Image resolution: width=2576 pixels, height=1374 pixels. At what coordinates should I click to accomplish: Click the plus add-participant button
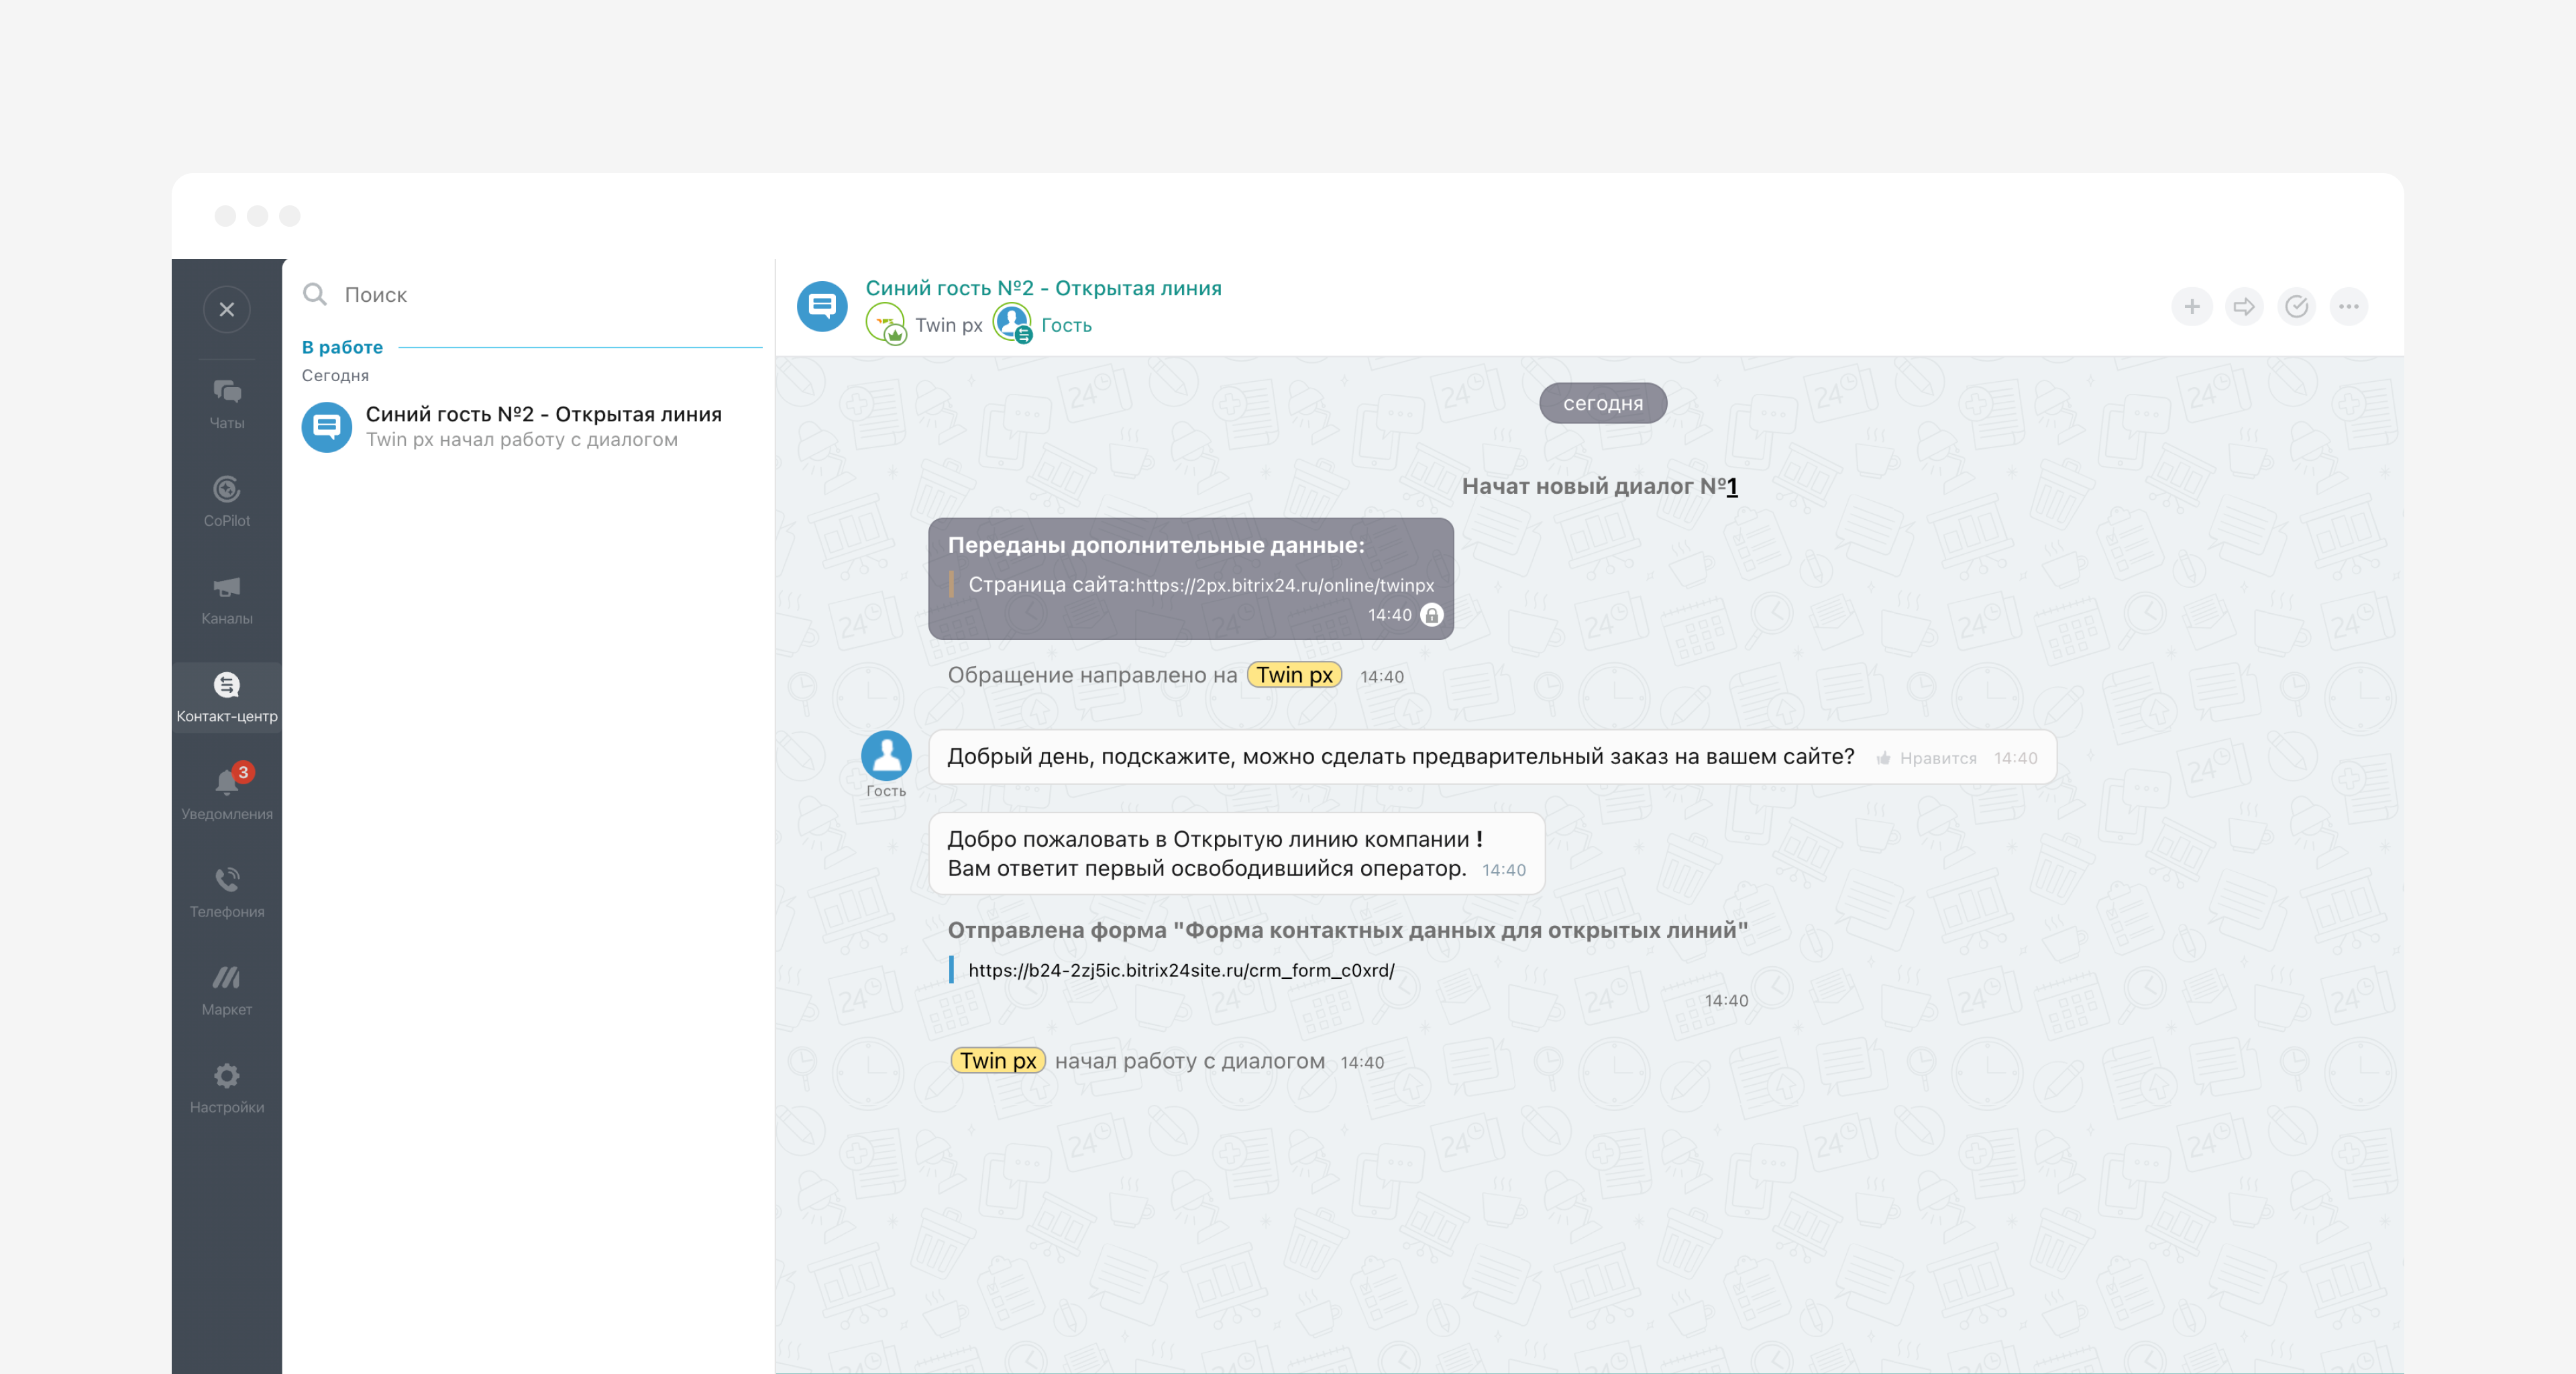point(2191,307)
